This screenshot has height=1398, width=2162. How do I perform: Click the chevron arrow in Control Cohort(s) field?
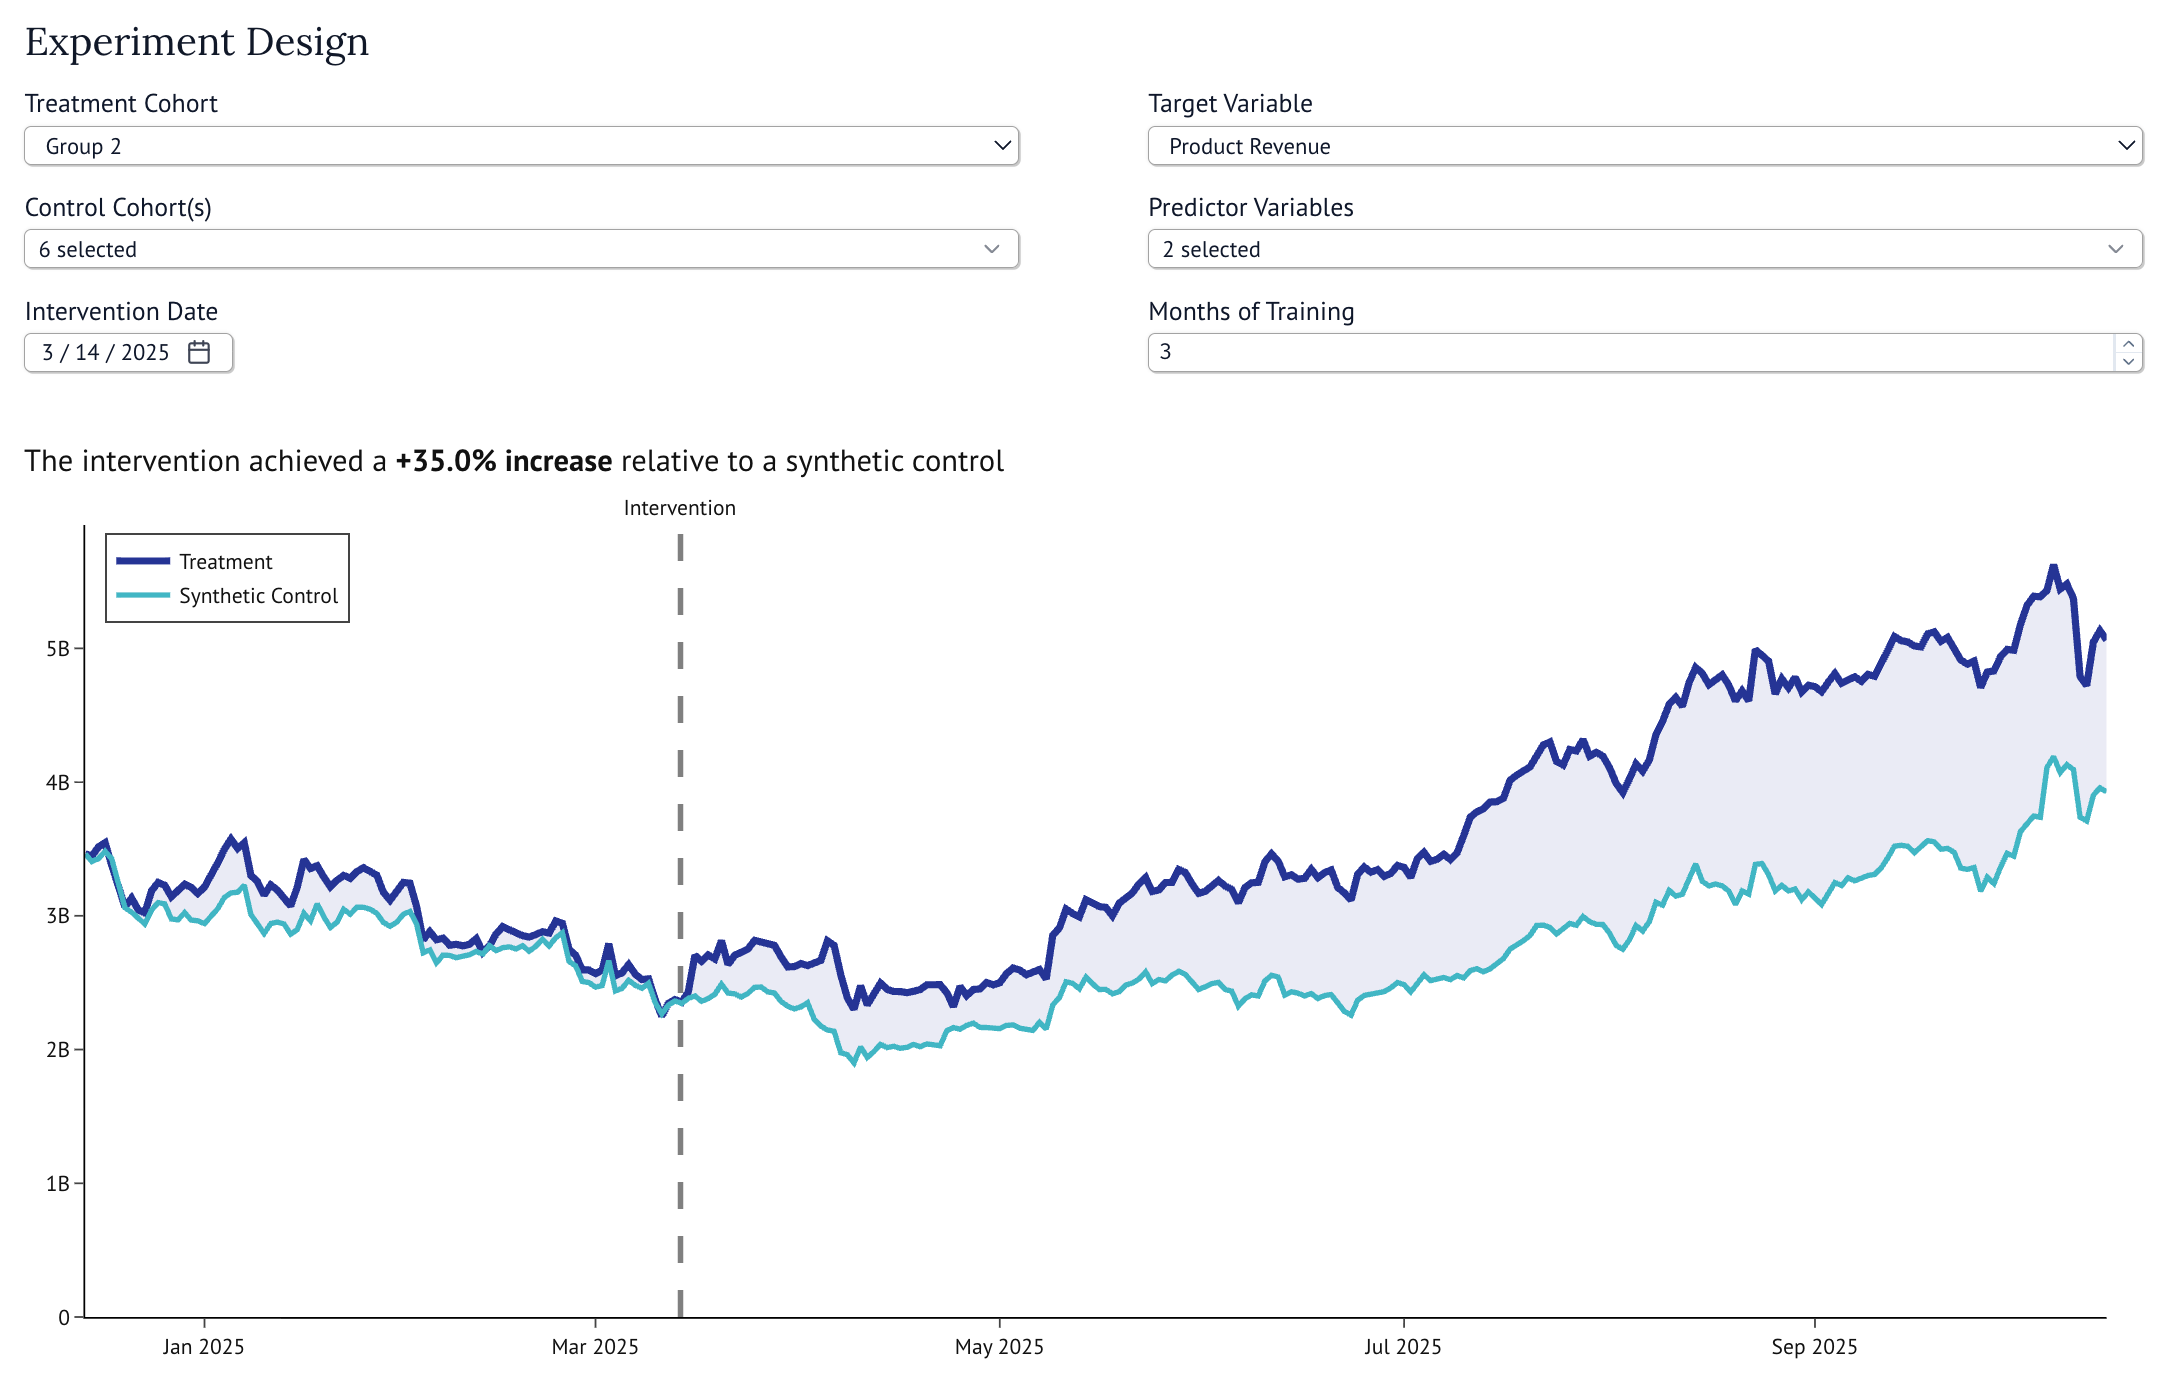click(x=991, y=249)
